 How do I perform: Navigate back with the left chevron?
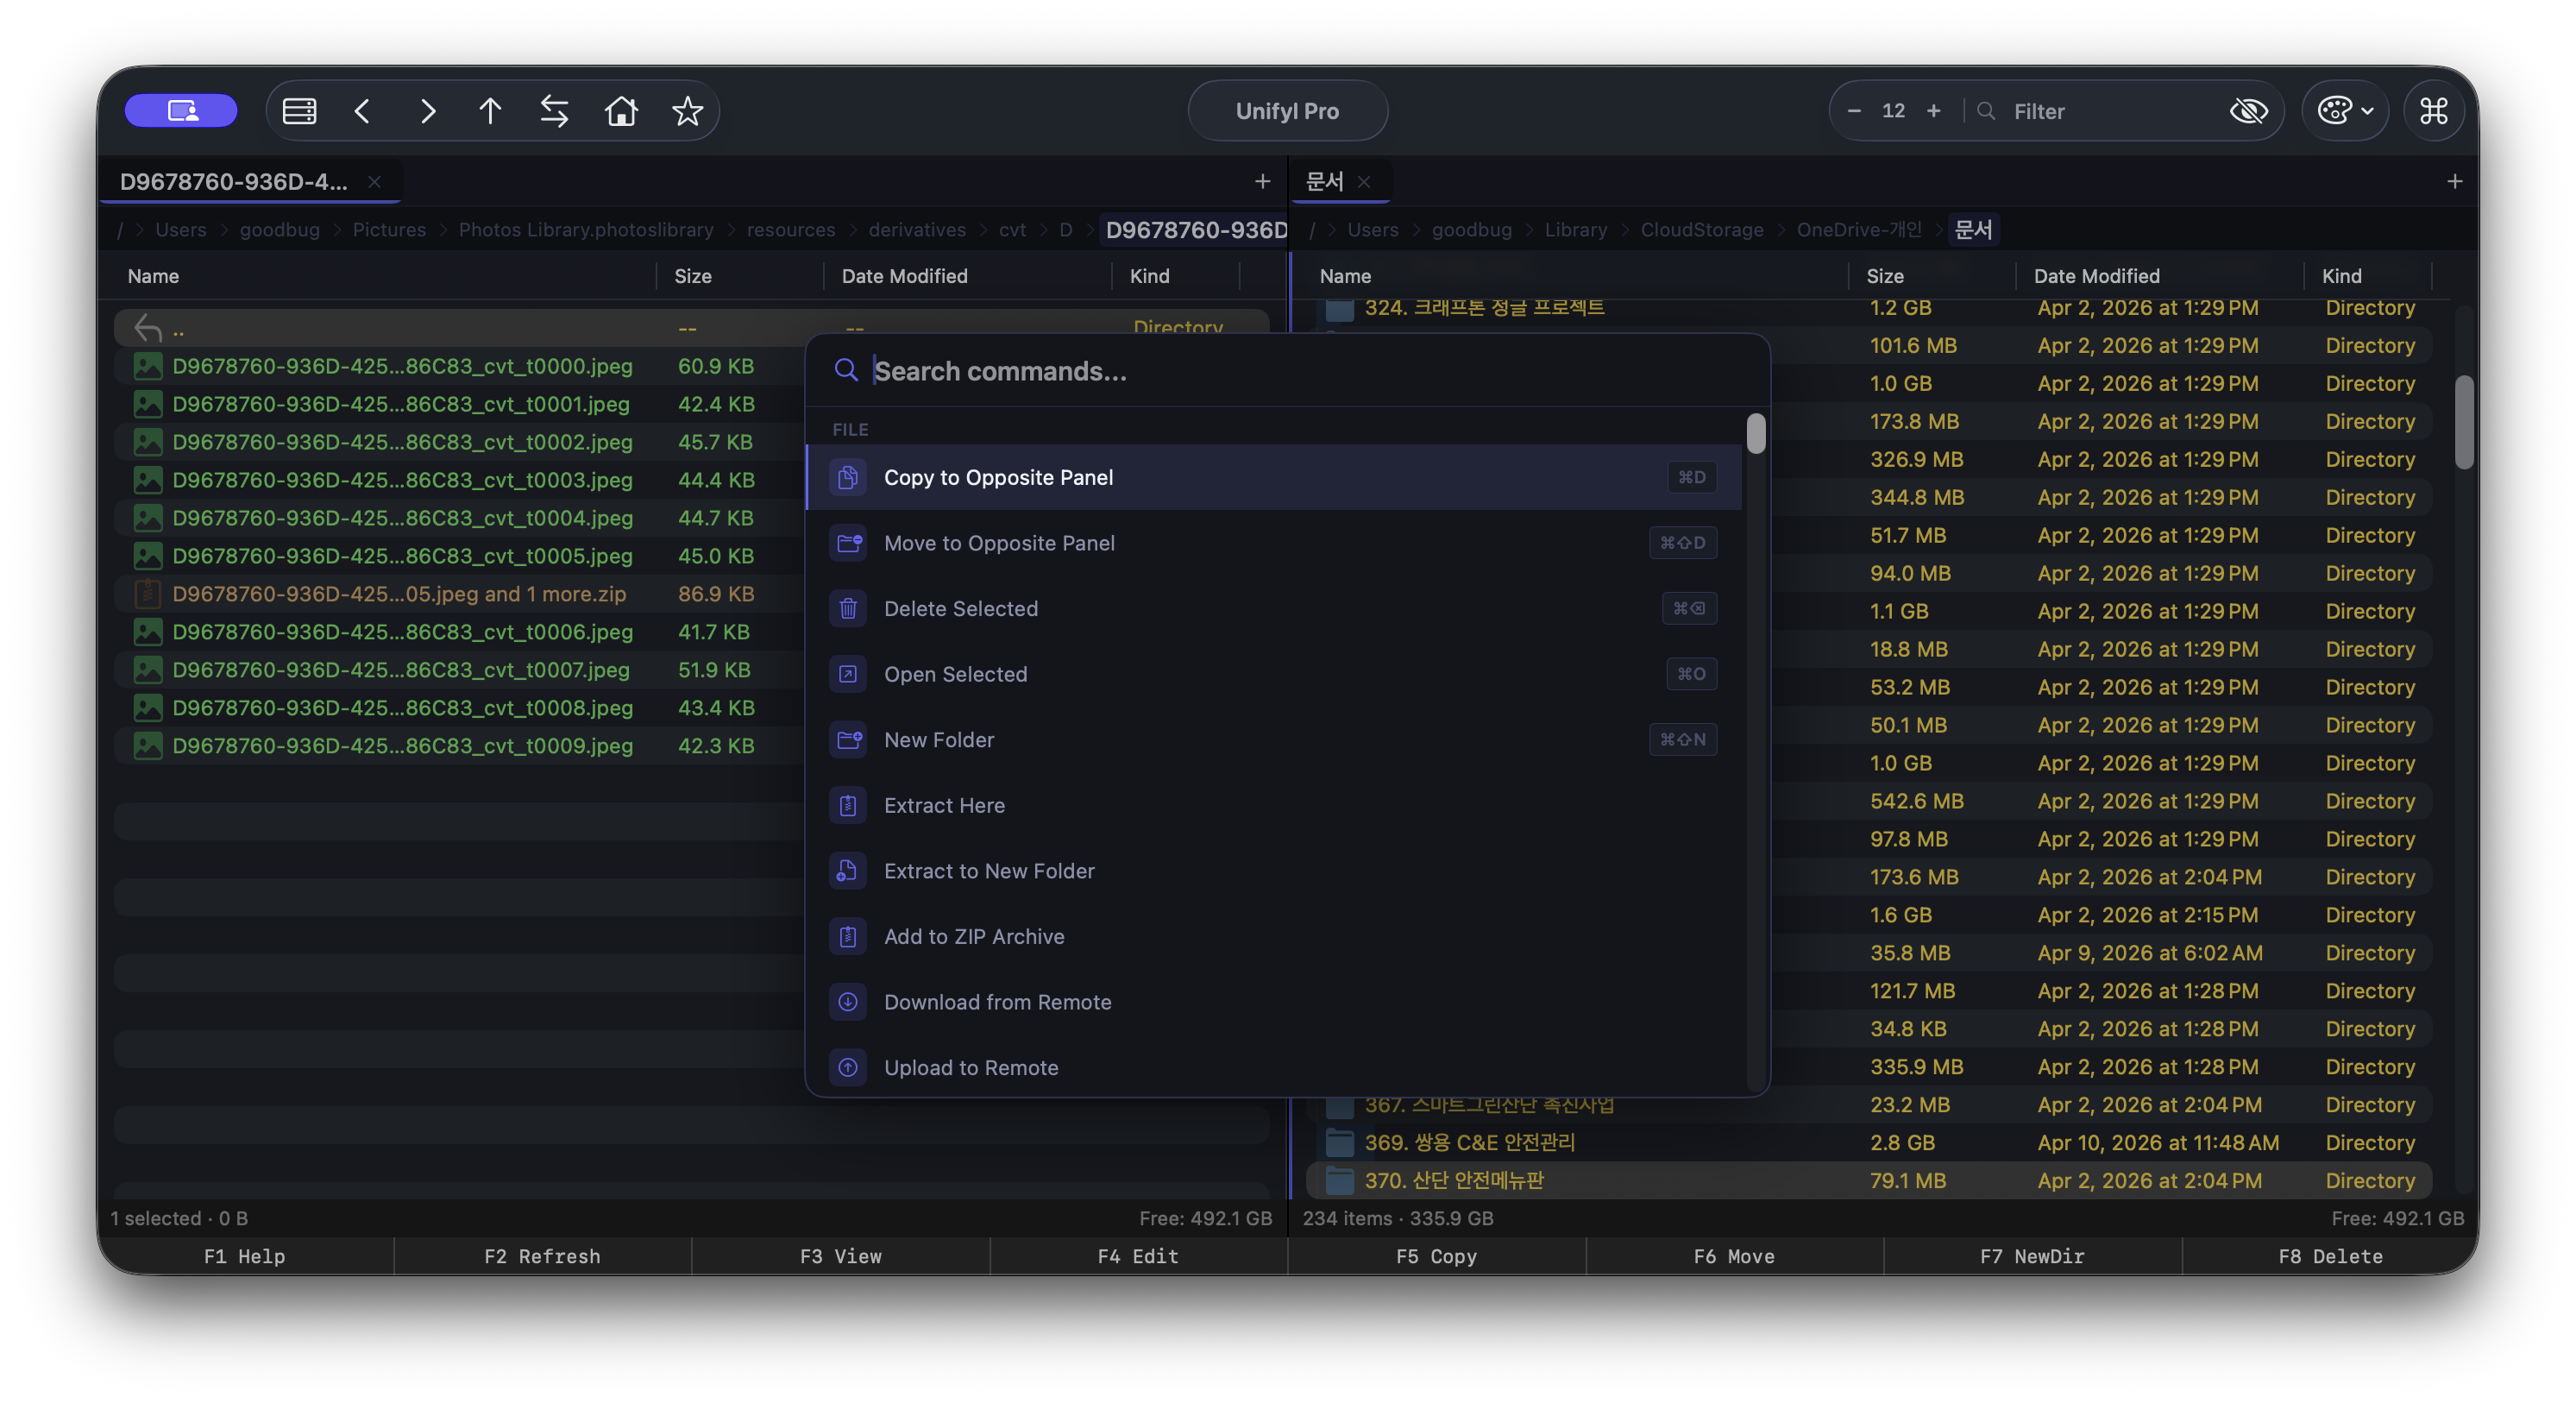click(x=363, y=111)
